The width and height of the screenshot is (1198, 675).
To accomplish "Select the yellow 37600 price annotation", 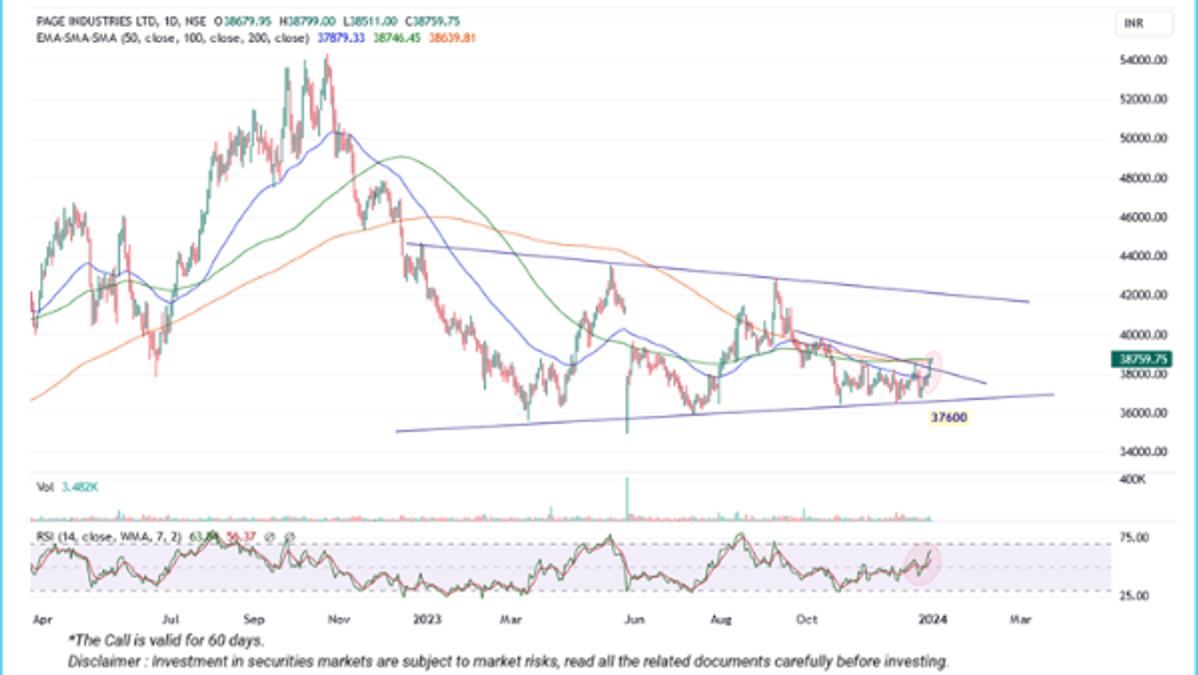I will click(948, 417).
